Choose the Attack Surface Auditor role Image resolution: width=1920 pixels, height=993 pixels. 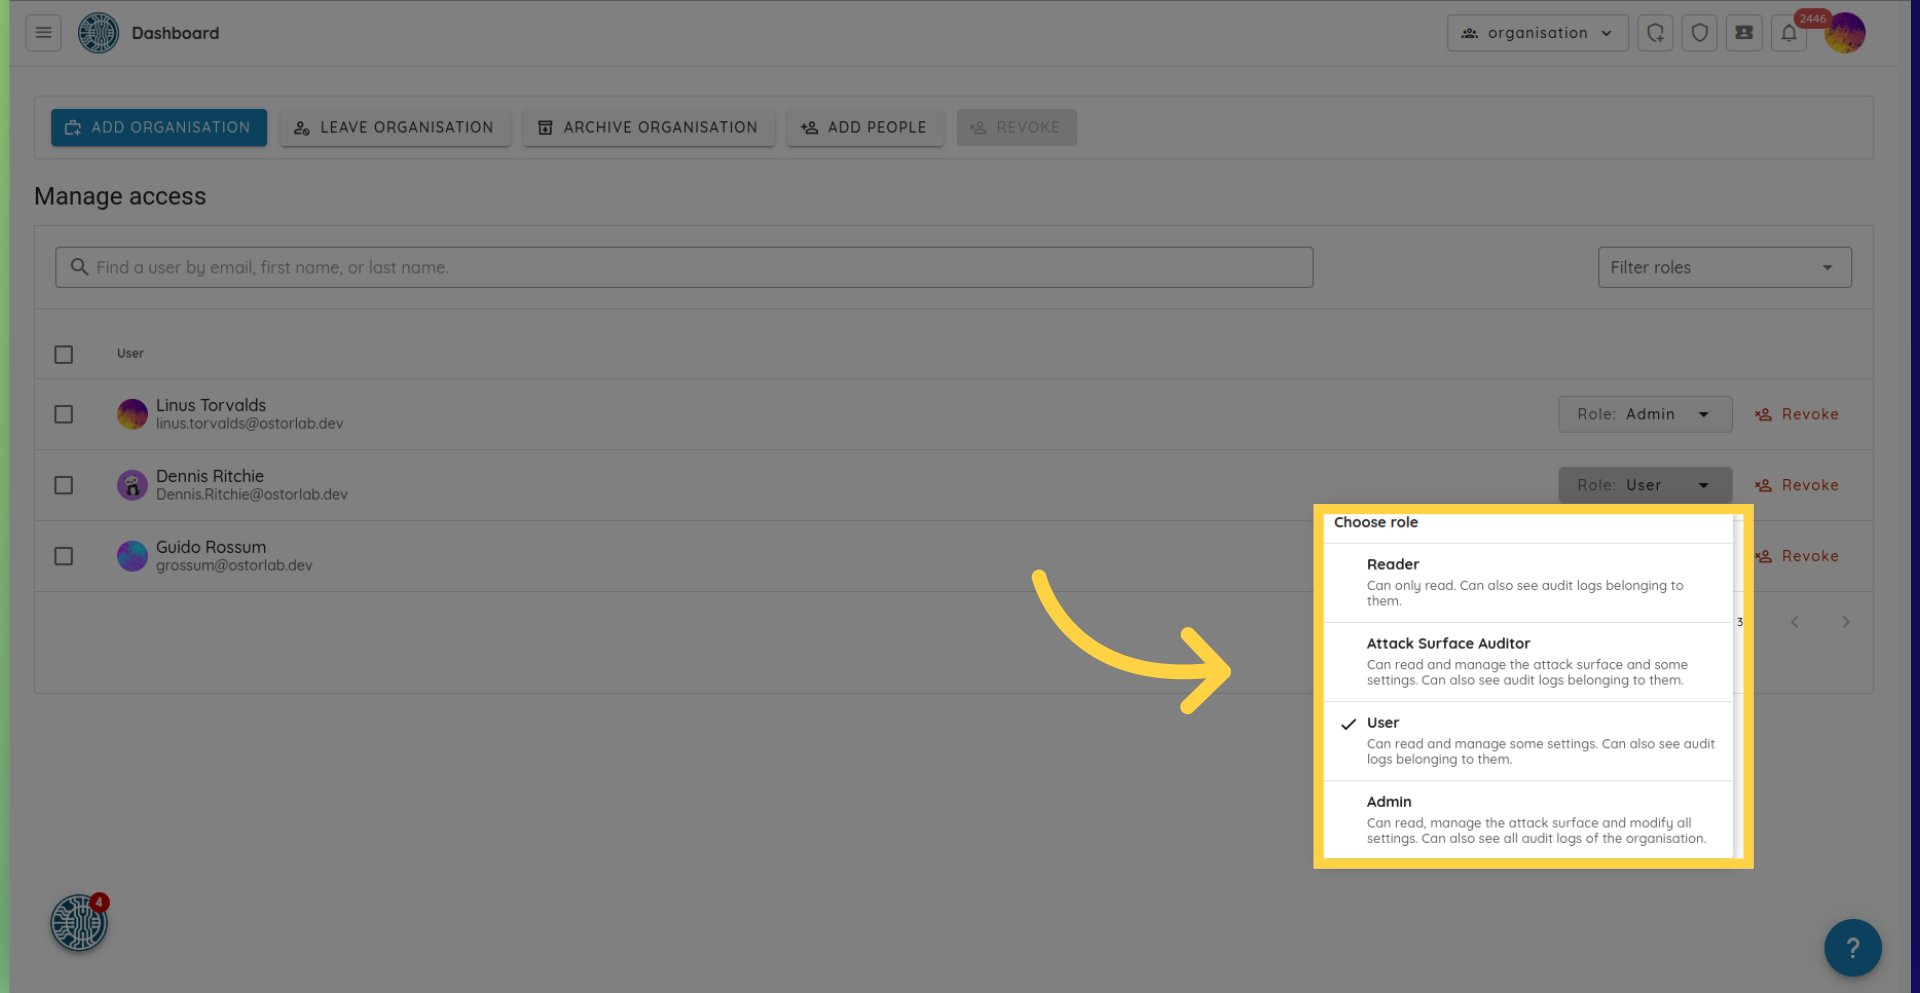click(1528, 661)
